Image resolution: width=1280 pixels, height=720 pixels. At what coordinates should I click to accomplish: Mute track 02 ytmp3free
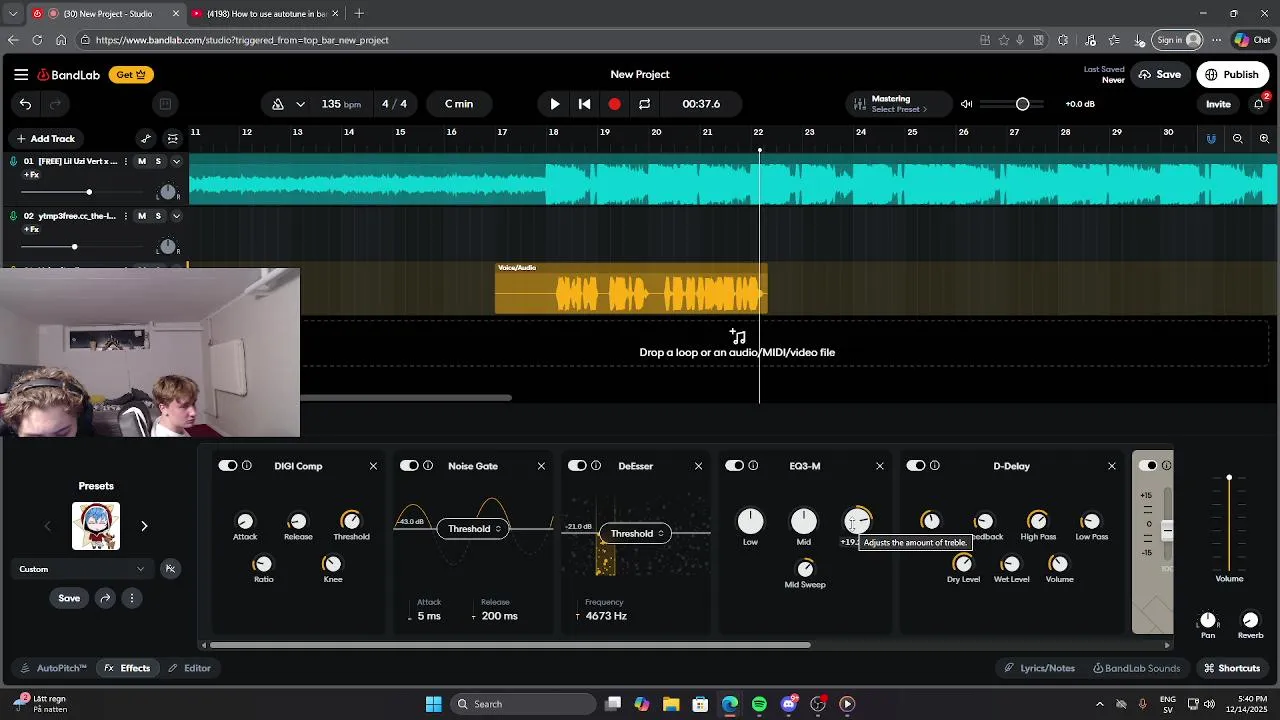click(x=142, y=216)
